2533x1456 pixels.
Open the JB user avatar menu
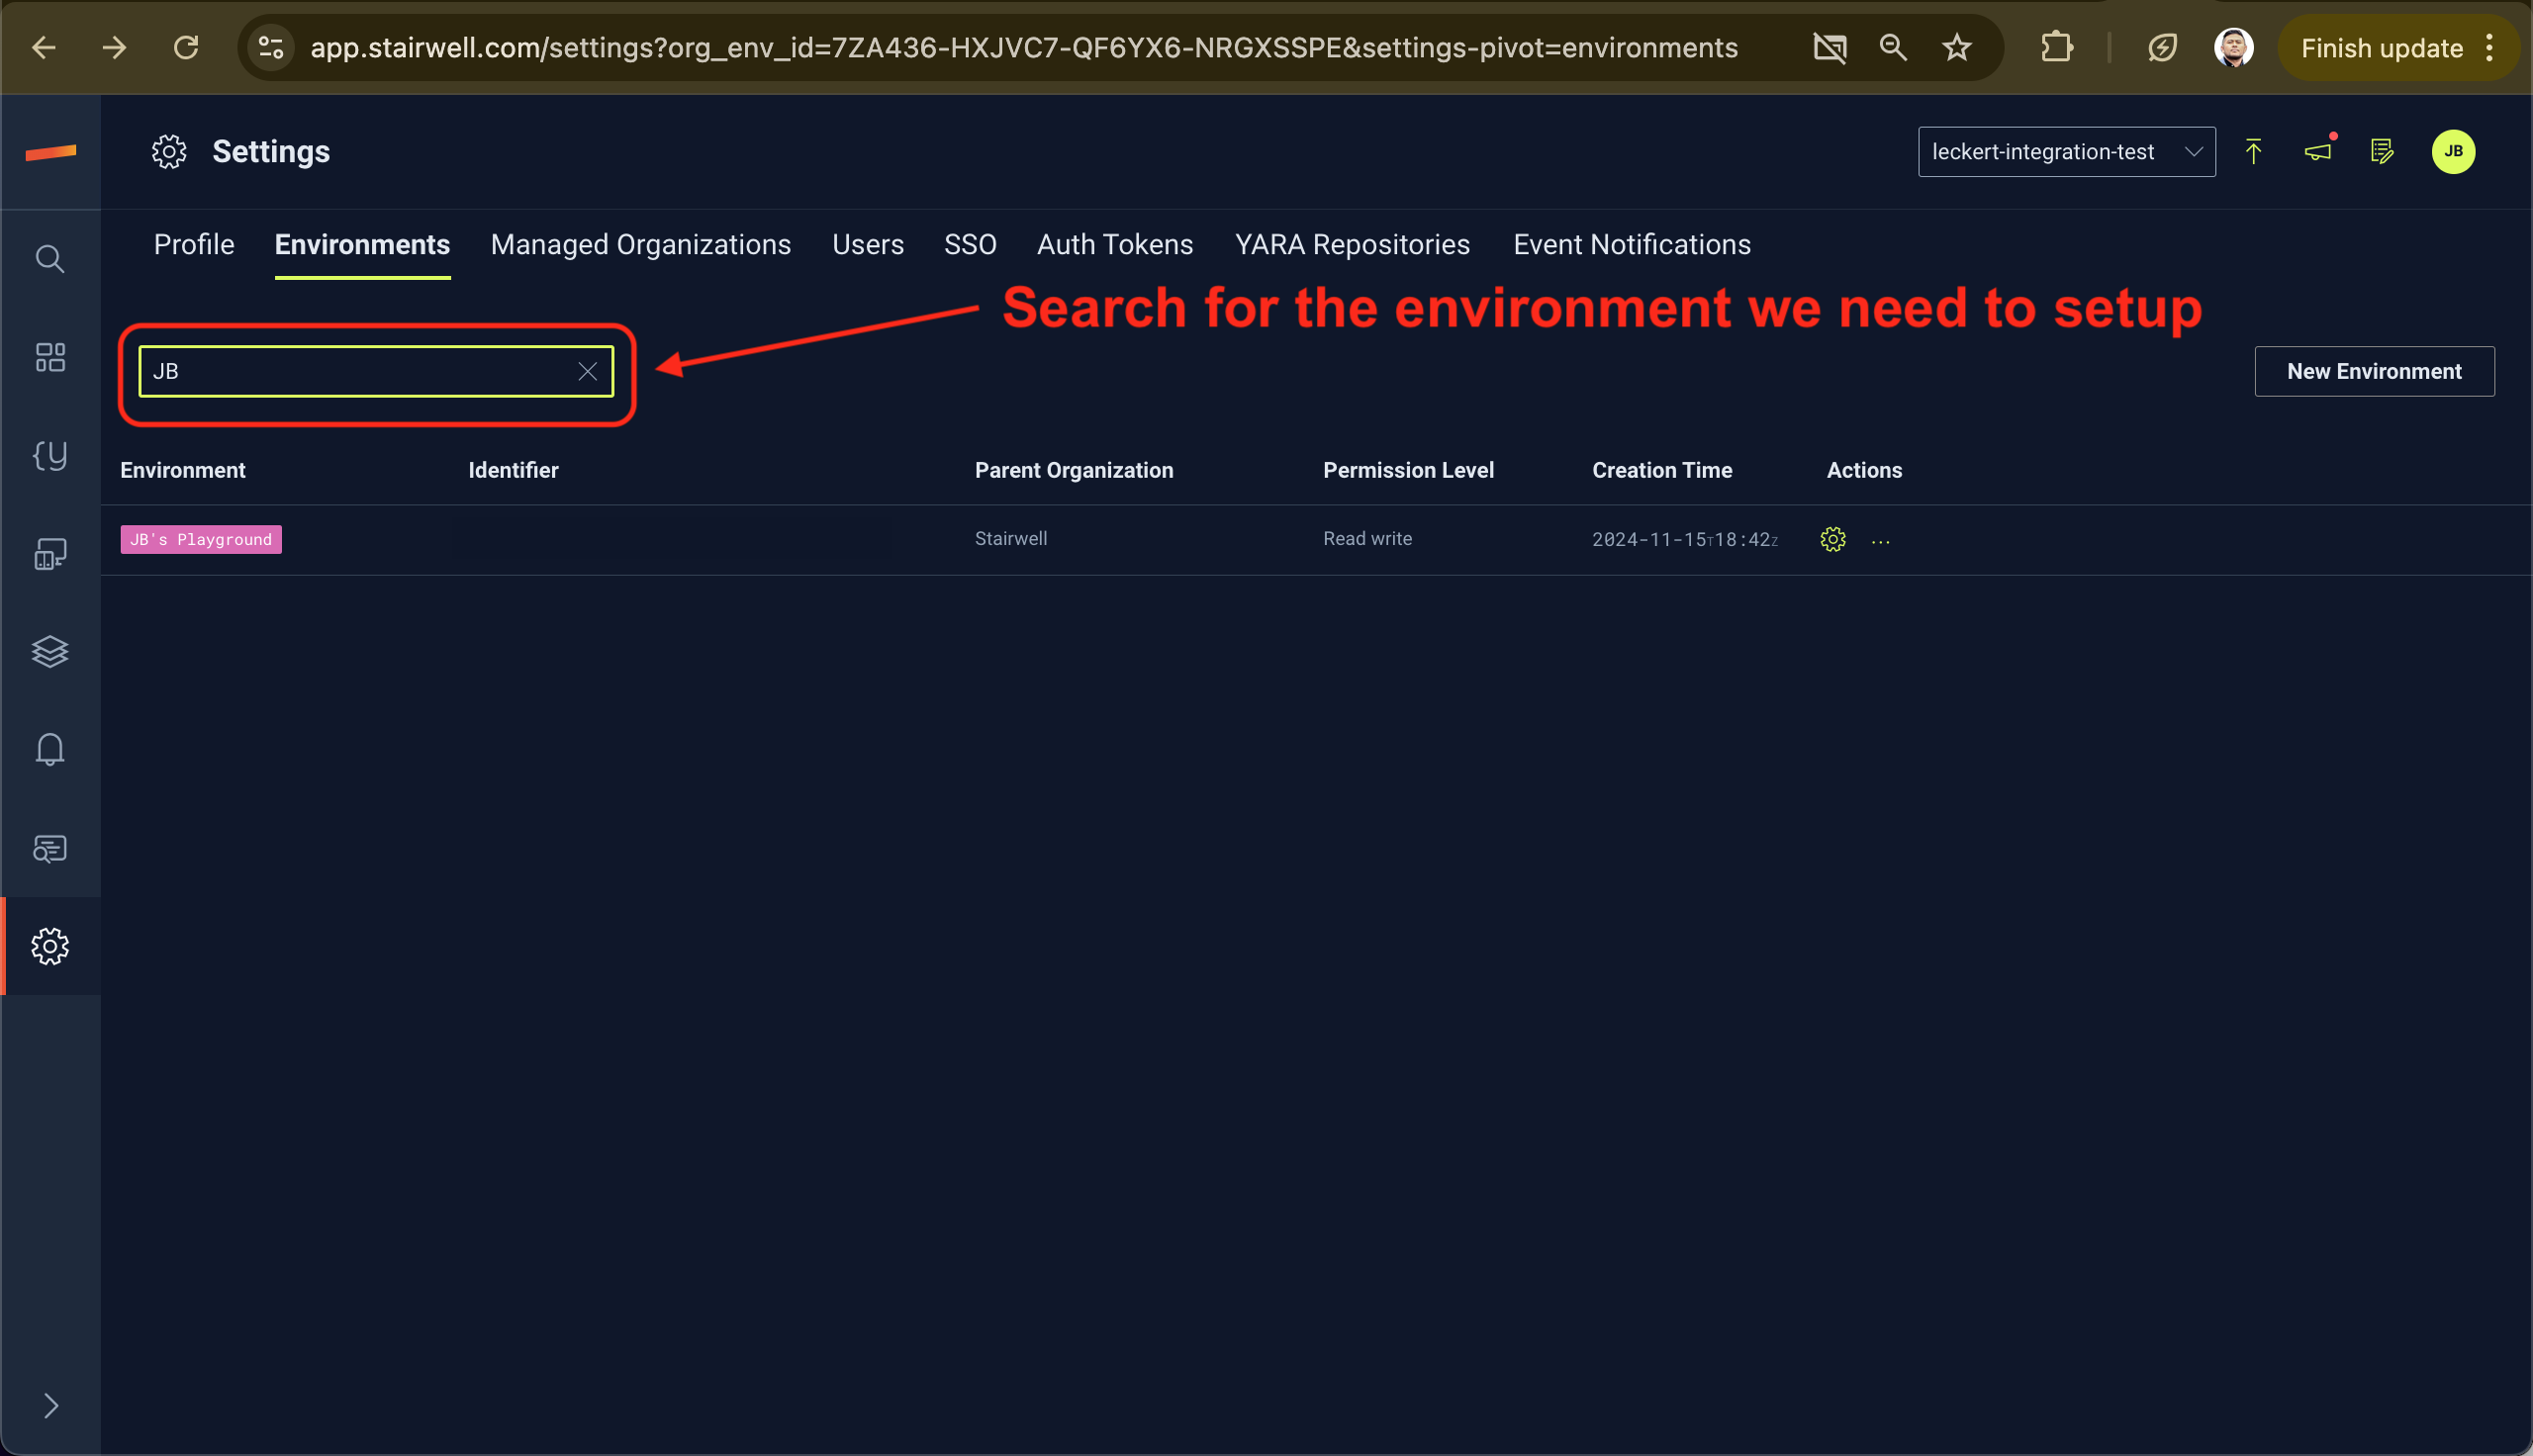coord(2453,152)
